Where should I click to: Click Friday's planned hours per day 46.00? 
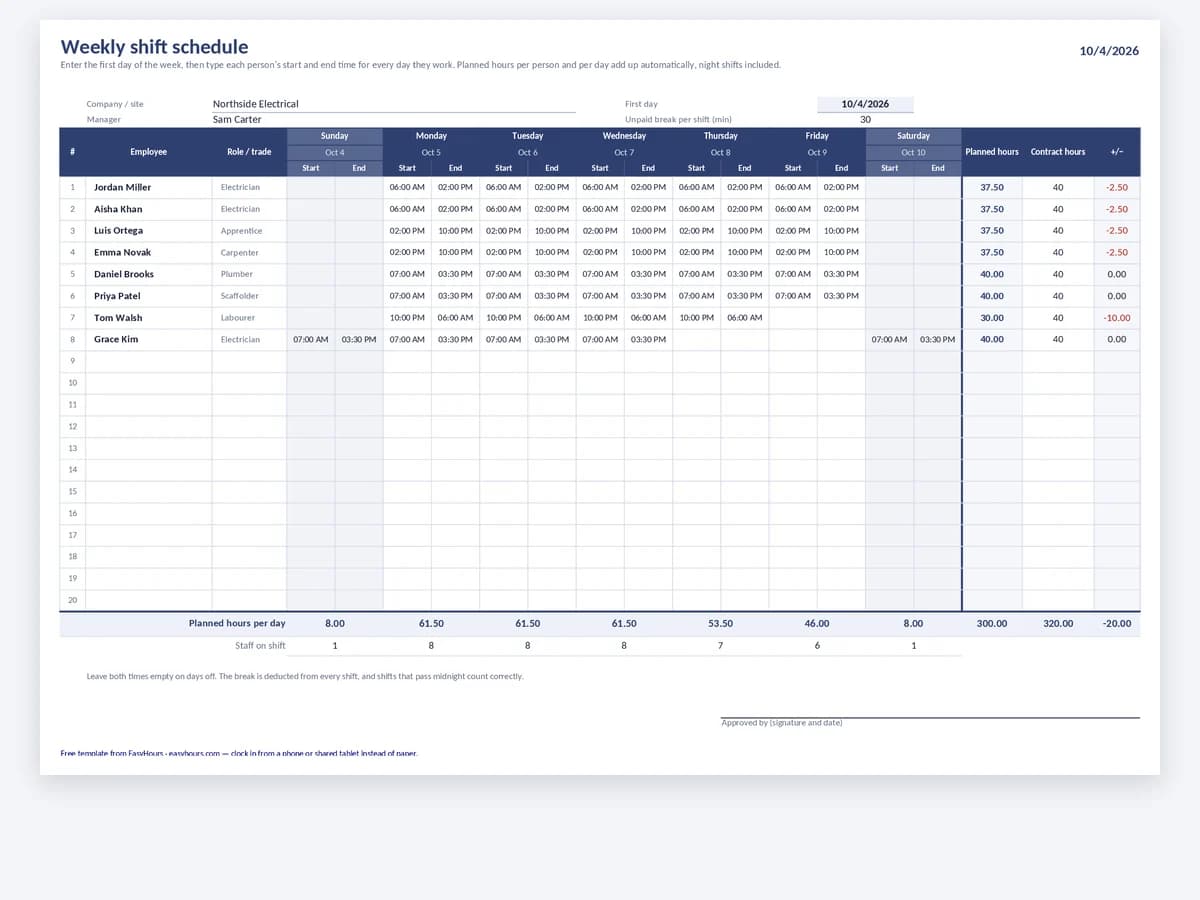817,624
